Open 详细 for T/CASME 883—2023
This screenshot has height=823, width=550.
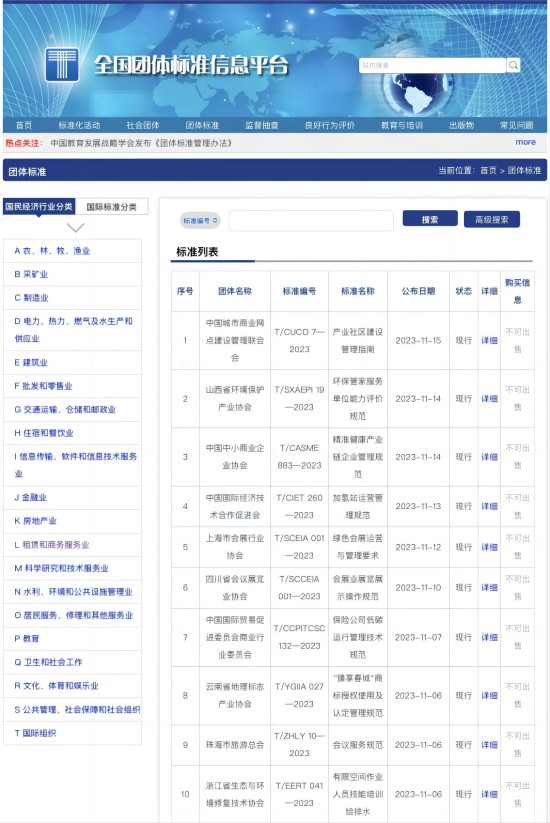coord(489,457)
